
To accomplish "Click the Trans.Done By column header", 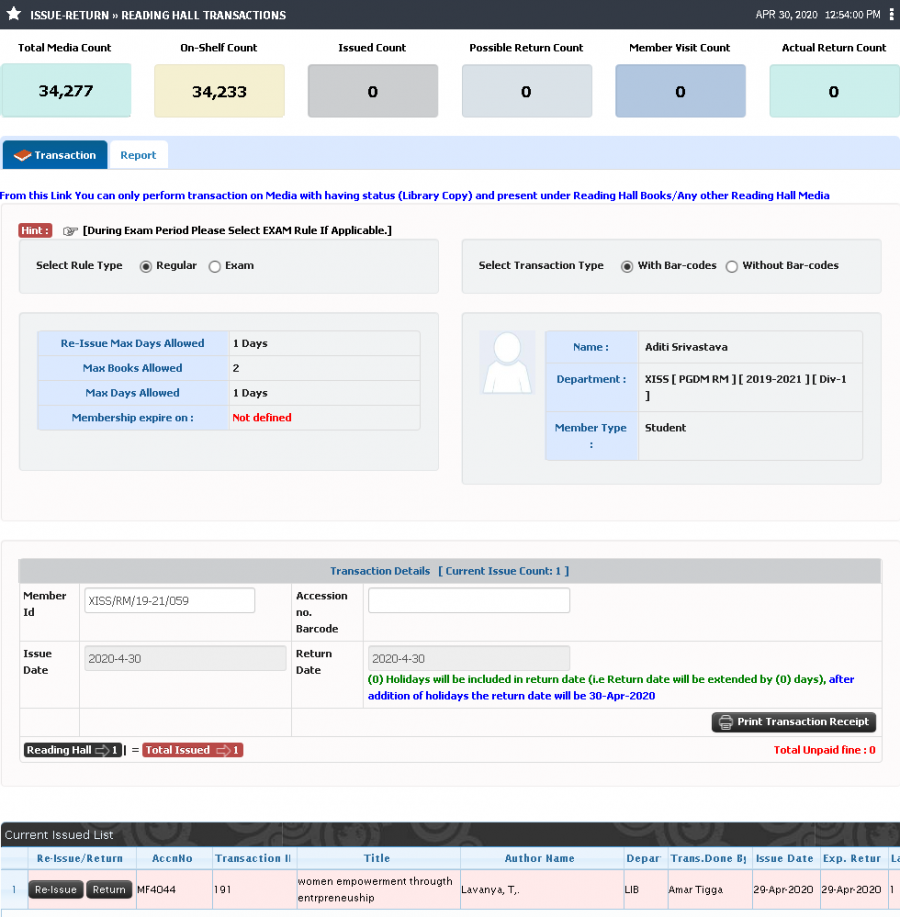I will (708, 858).
